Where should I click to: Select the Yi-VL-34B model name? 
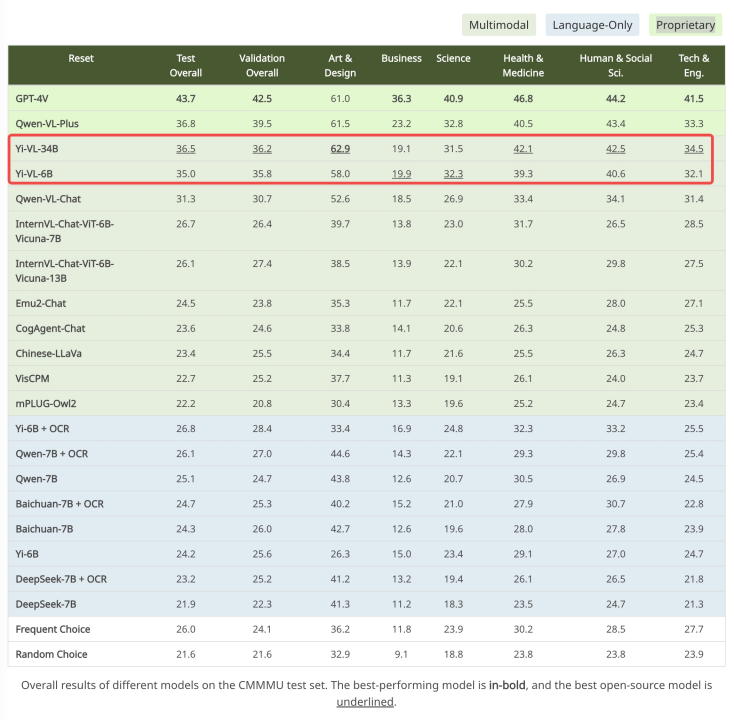click(37, 149)
